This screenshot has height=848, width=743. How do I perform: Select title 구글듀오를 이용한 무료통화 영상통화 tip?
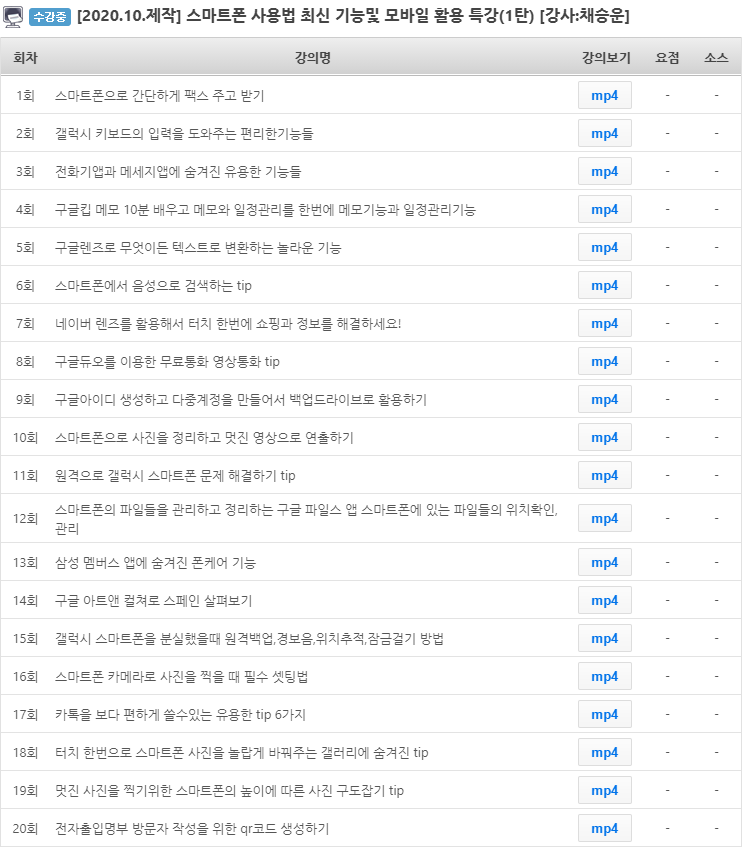[167, 361]
